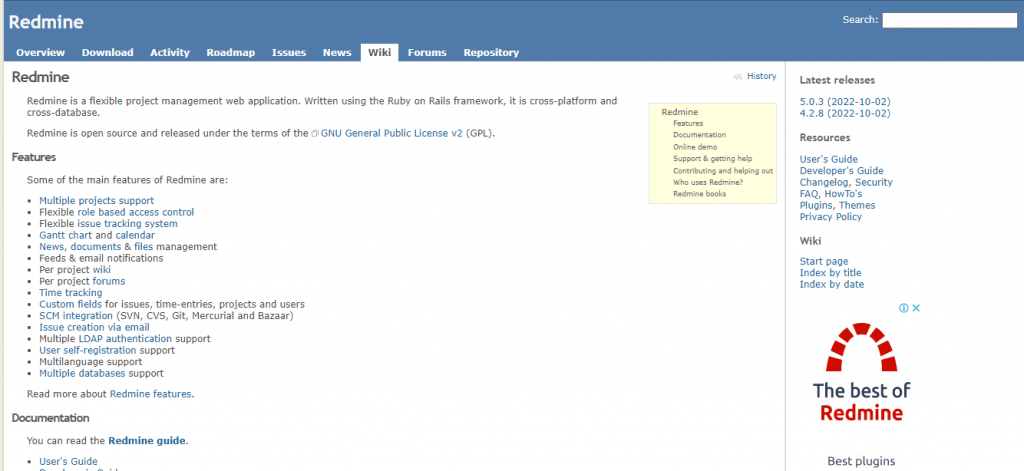1024x471 pixels.
Task: Open the FAQ link
Action: pos(810,194)
